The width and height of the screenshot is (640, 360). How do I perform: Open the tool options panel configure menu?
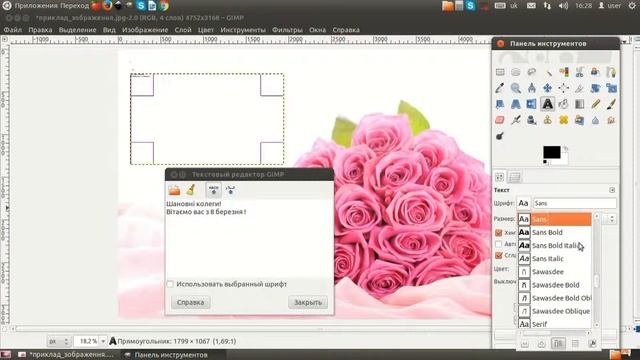(612, 190)
